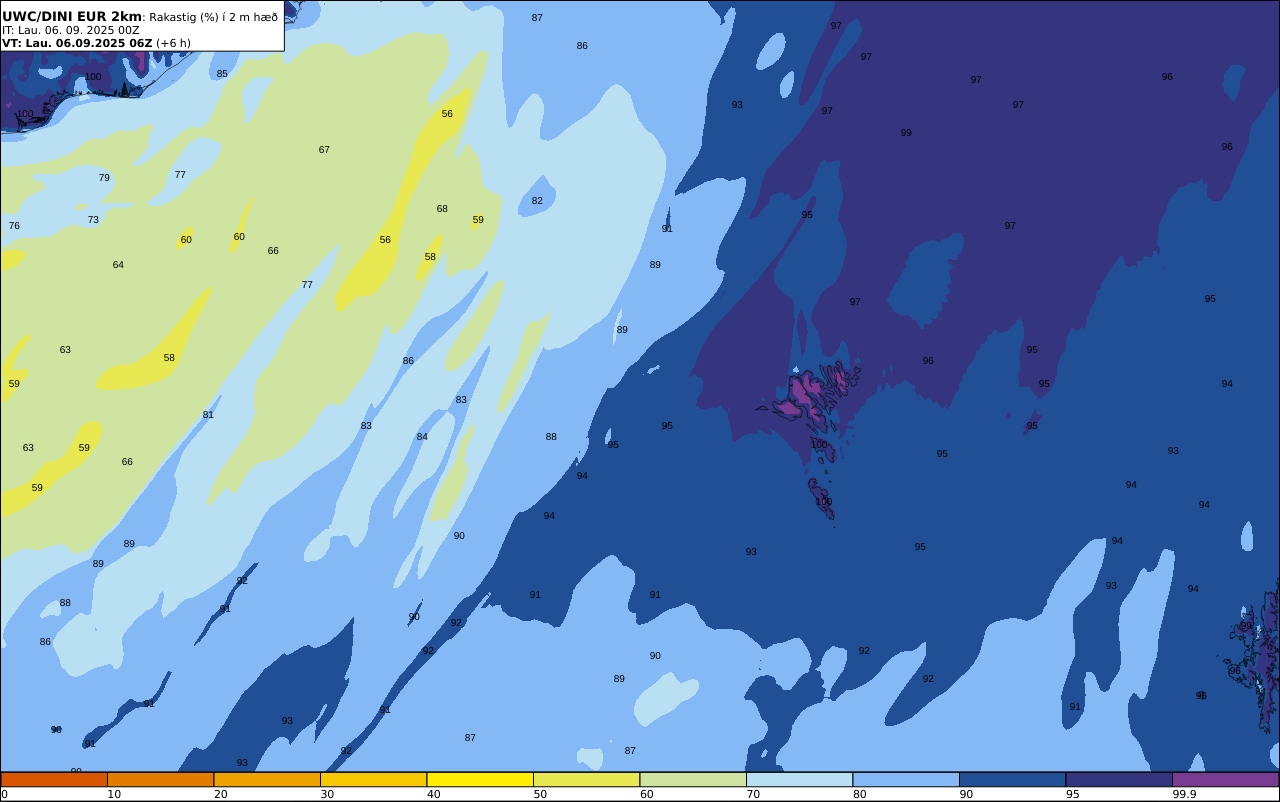
Task: Click the legend tick label '10'
Action: (x=114, y=794)
